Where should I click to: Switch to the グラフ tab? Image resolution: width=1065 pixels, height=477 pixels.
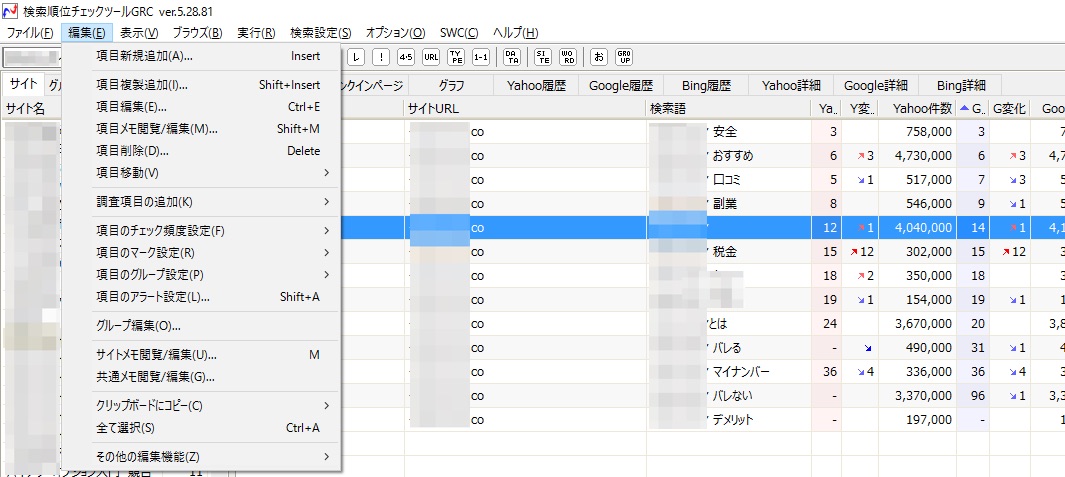(x=452, y=86)
